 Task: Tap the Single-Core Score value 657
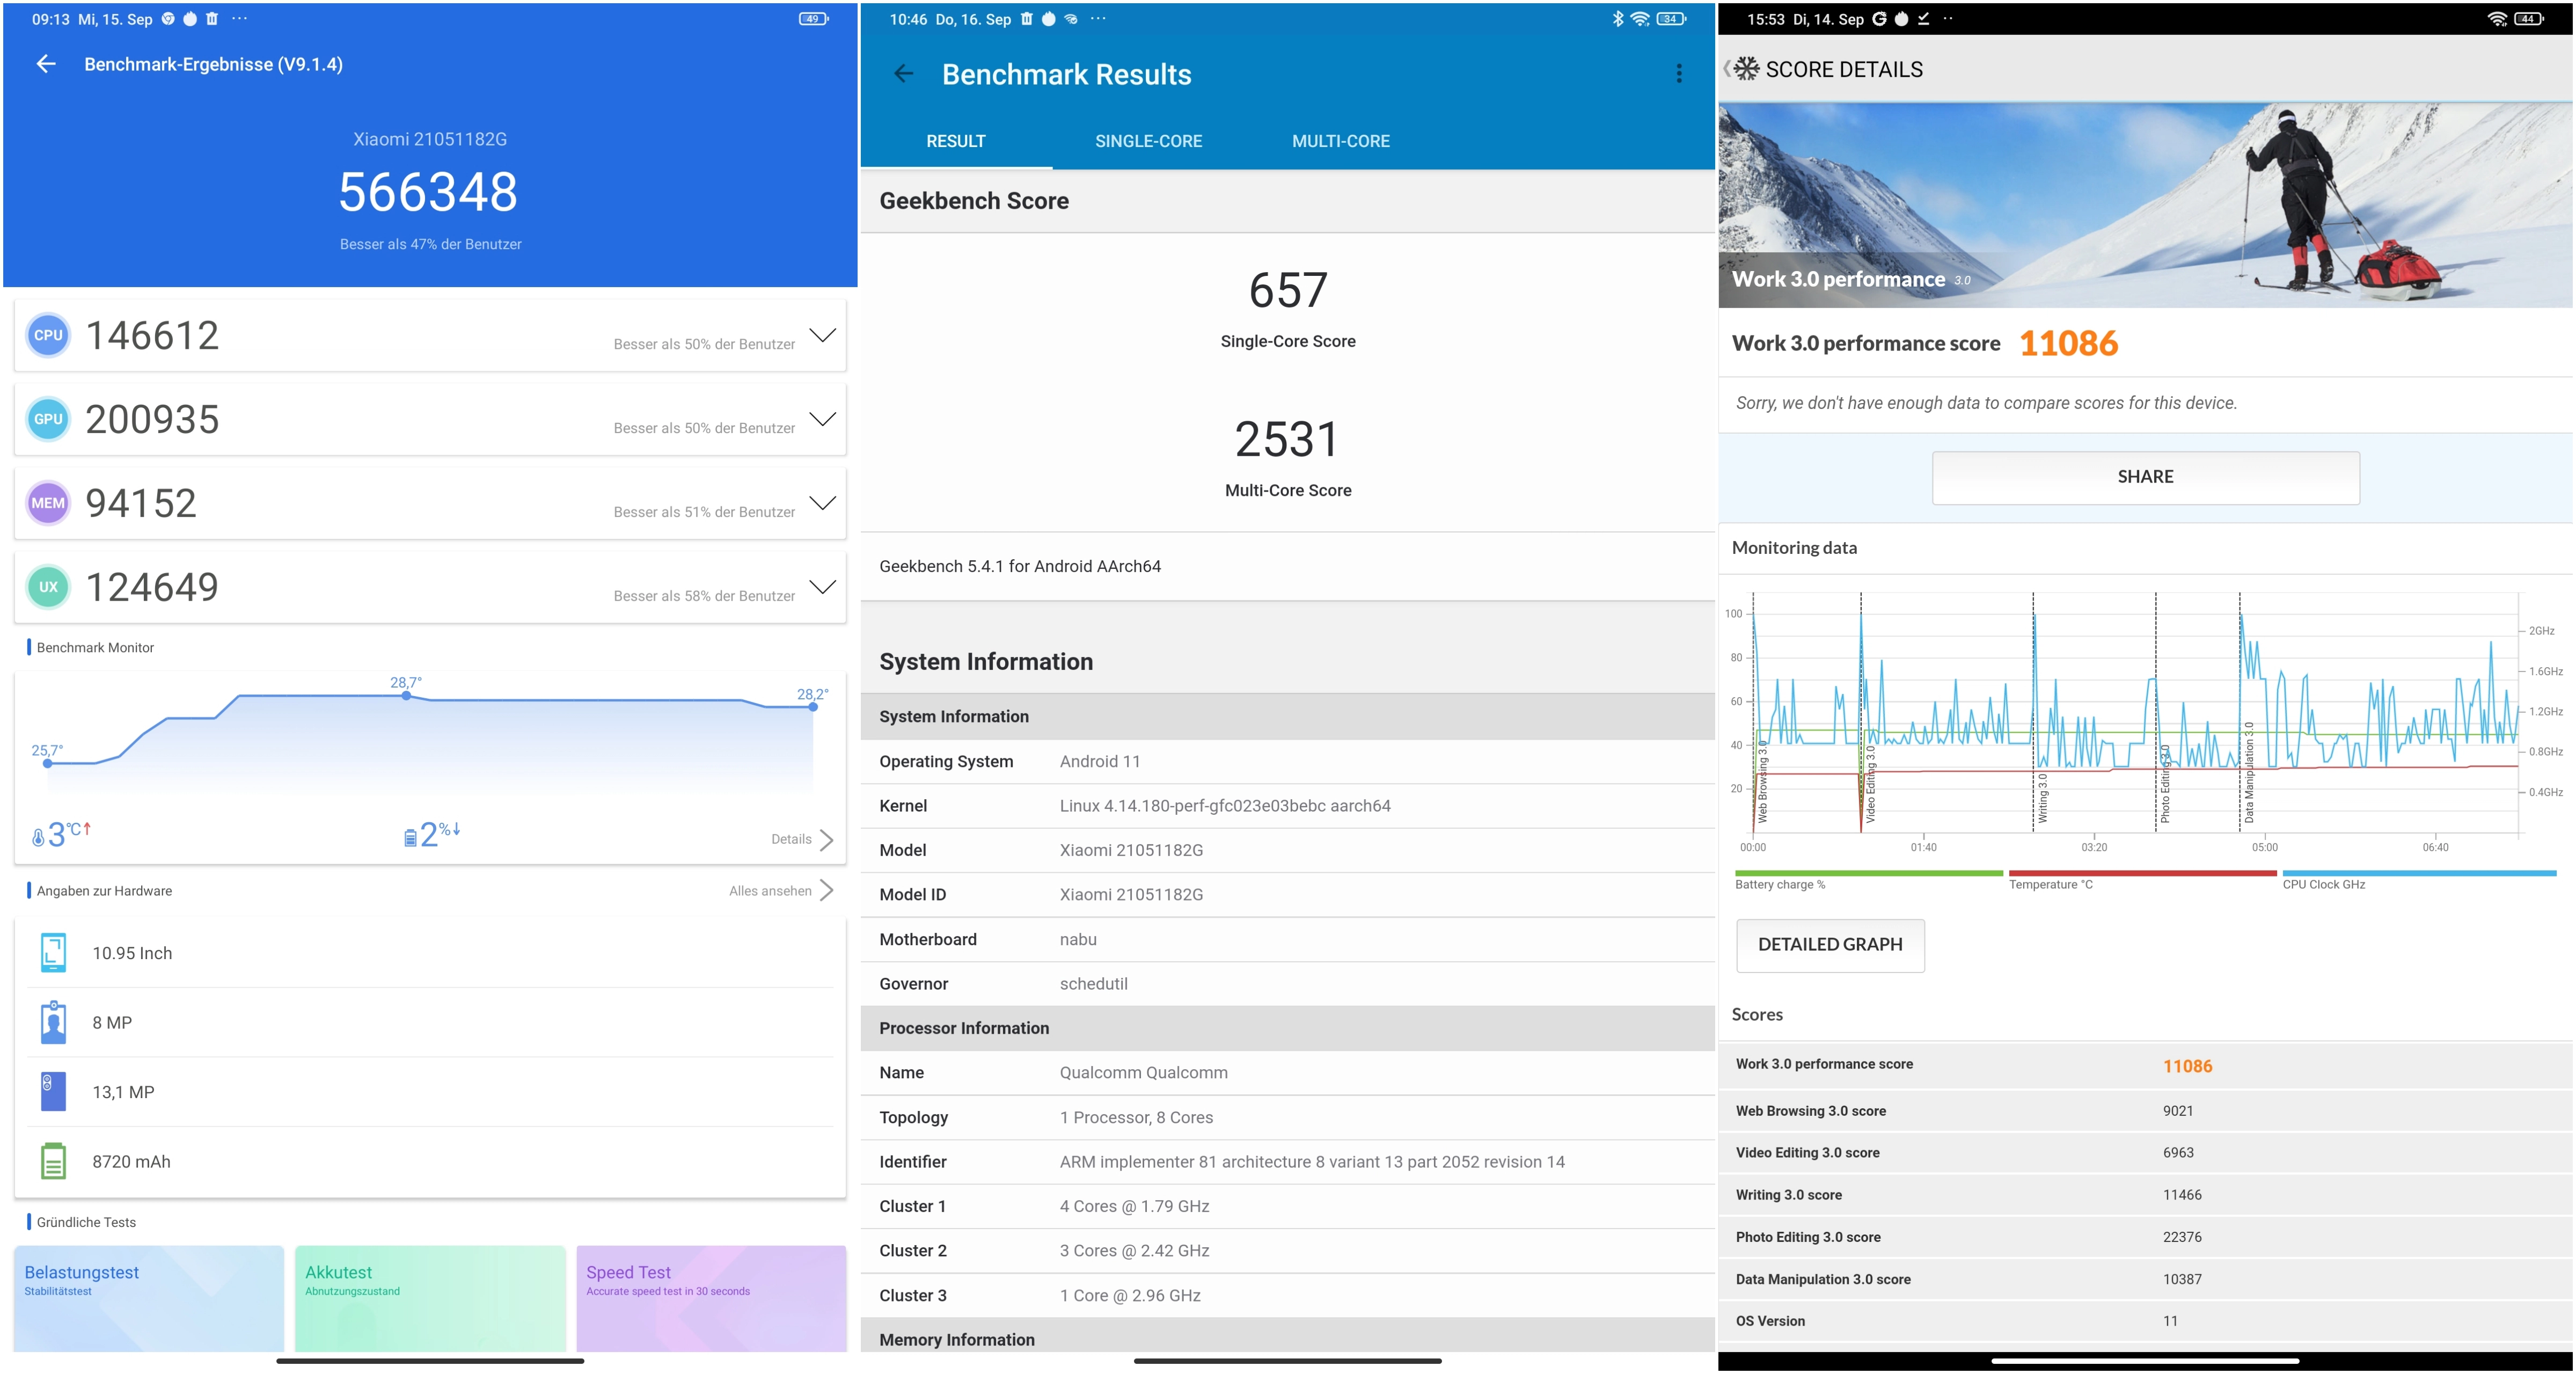[1288, 291]
